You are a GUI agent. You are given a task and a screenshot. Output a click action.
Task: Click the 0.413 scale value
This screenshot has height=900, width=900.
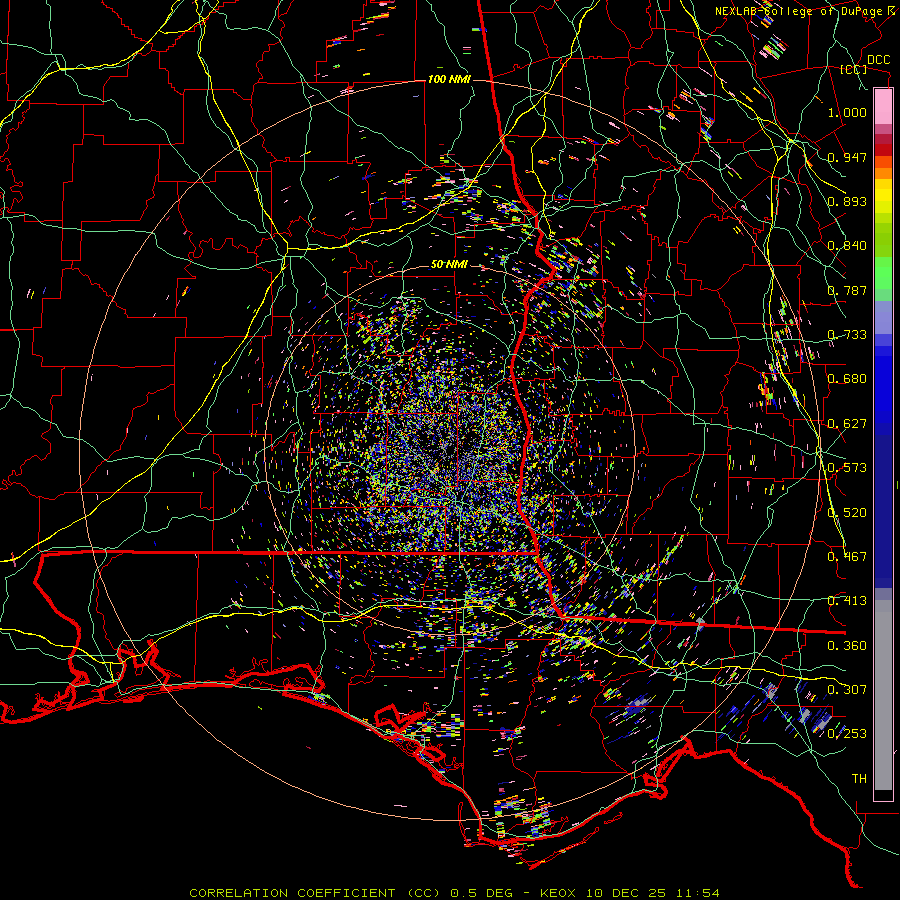coord(847,601)
